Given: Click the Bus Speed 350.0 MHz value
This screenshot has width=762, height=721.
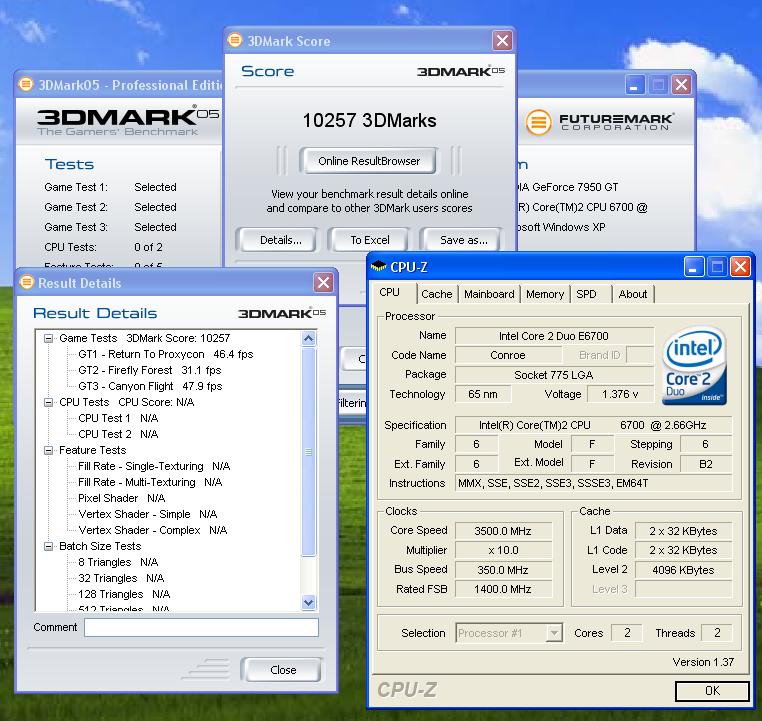Looking at the screenshot, I should pyautogui.click(x=503, y=570).
